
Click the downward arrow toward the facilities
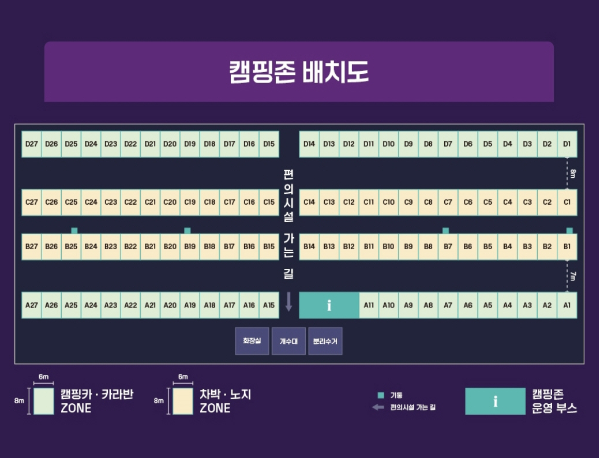[289, 302]
